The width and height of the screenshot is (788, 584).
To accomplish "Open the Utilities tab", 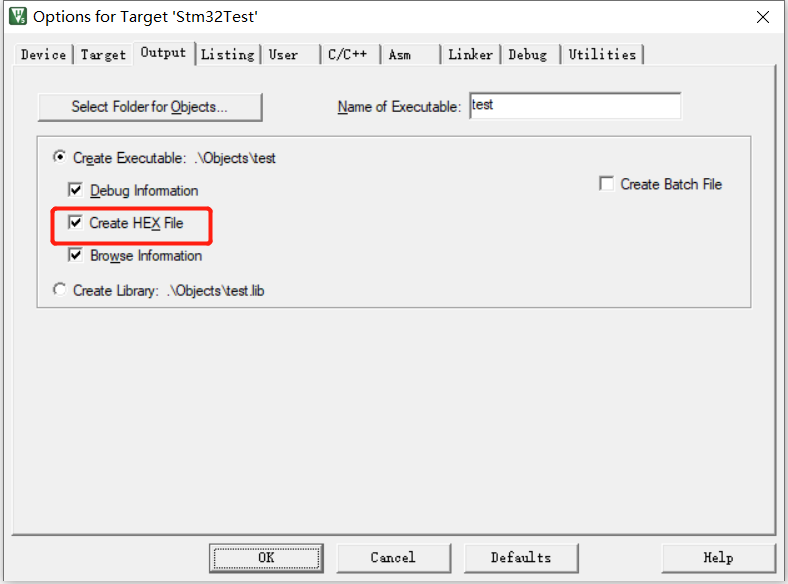I will coord(602,54).
